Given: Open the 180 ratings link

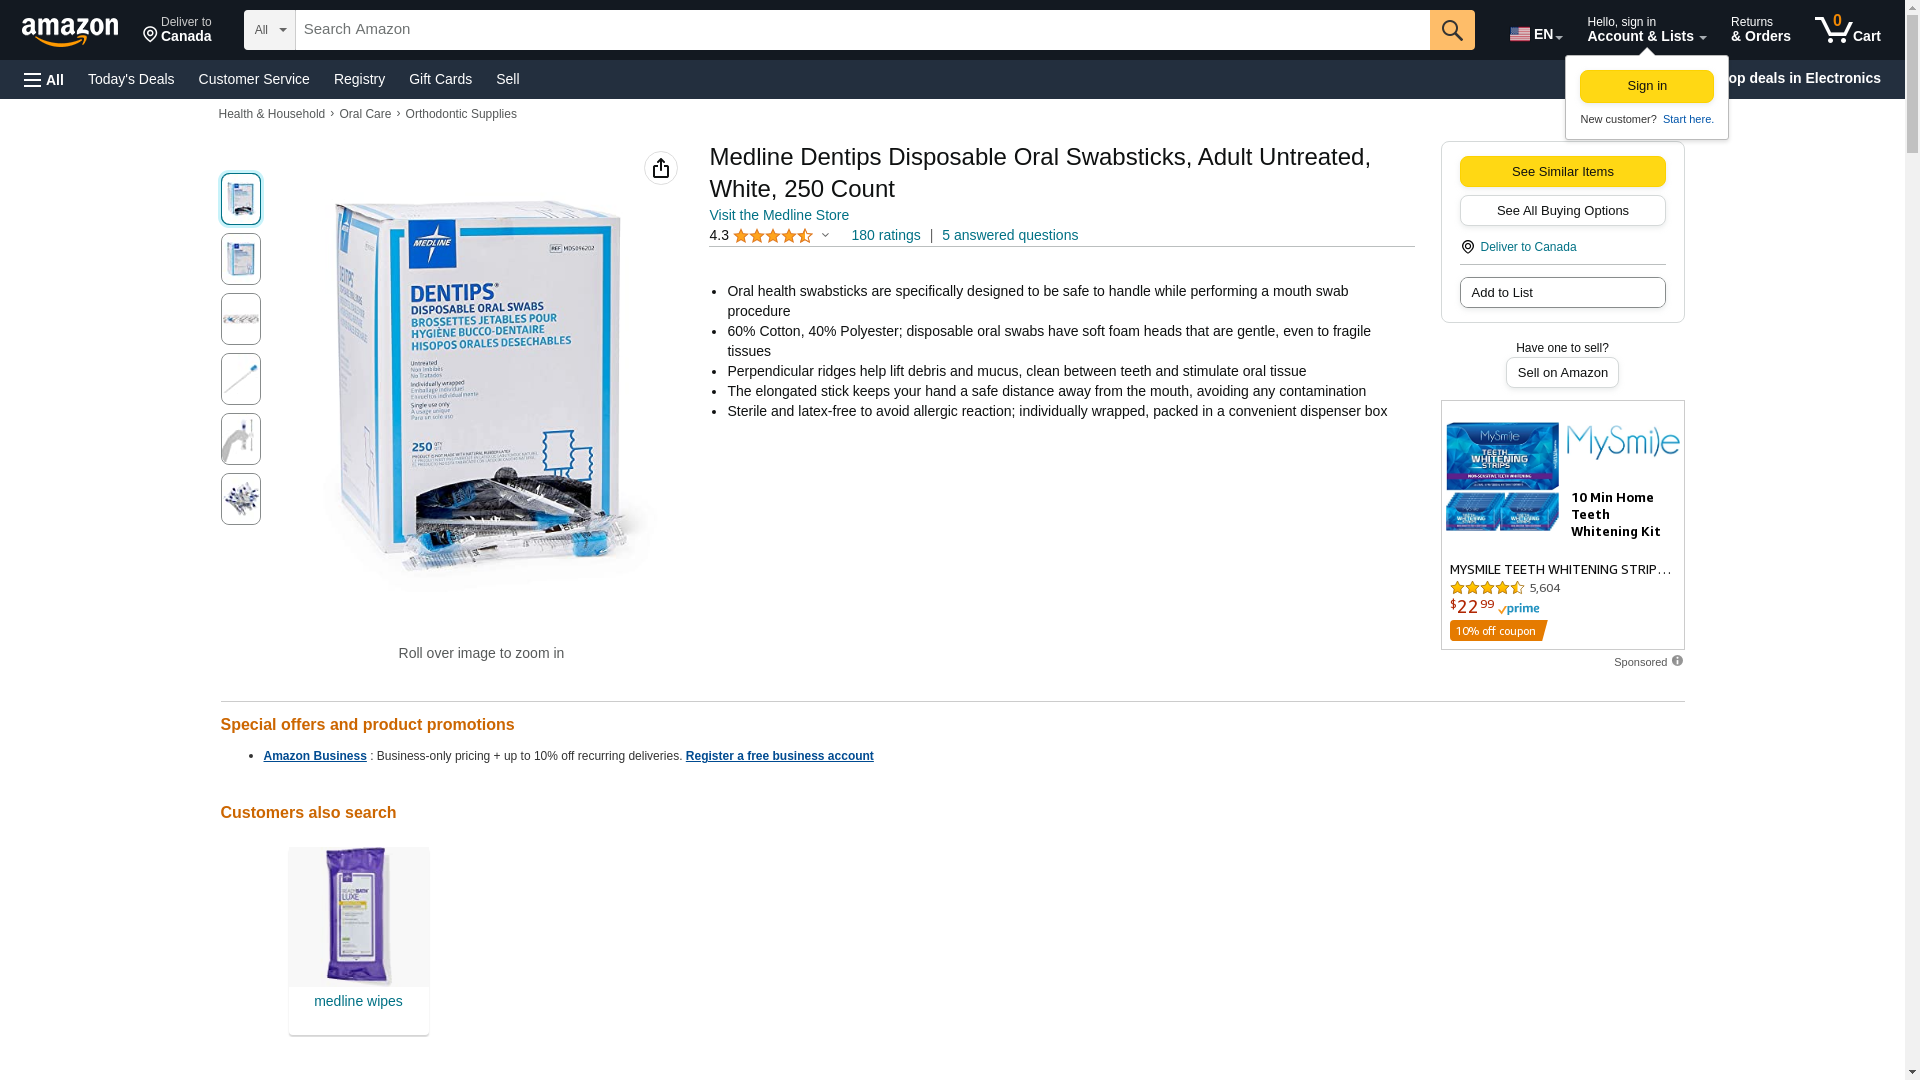Looking at the screenshot, I should tap(885, 236).
